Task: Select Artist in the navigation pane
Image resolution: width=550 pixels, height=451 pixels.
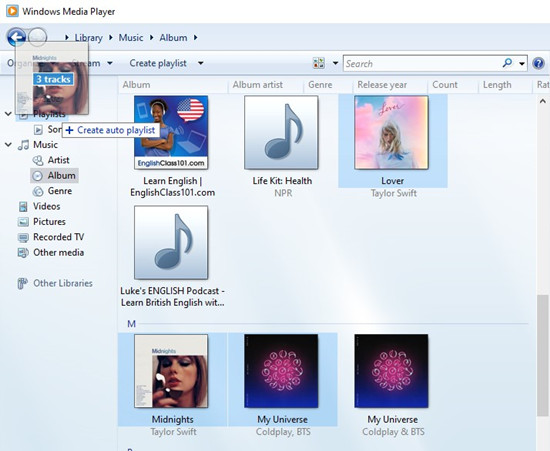Action: (x=58, y=160)
